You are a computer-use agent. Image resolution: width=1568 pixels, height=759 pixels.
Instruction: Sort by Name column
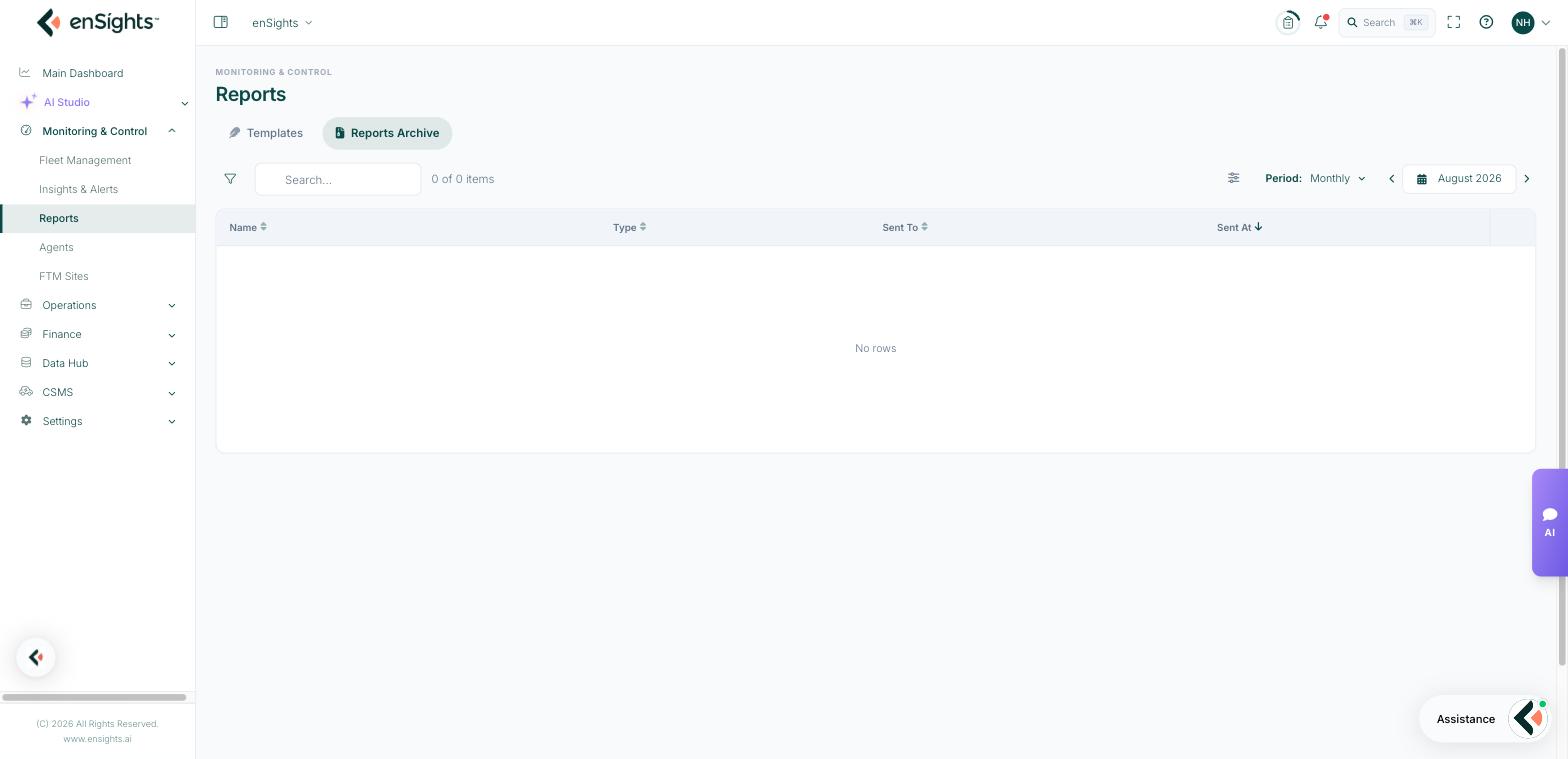coord(248,227)
